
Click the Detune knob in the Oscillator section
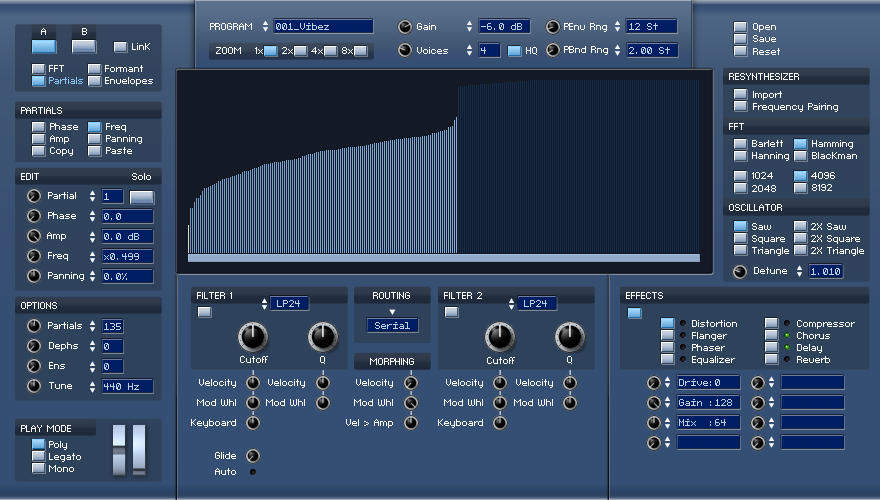pyautogui.click(x=740, y=272)
